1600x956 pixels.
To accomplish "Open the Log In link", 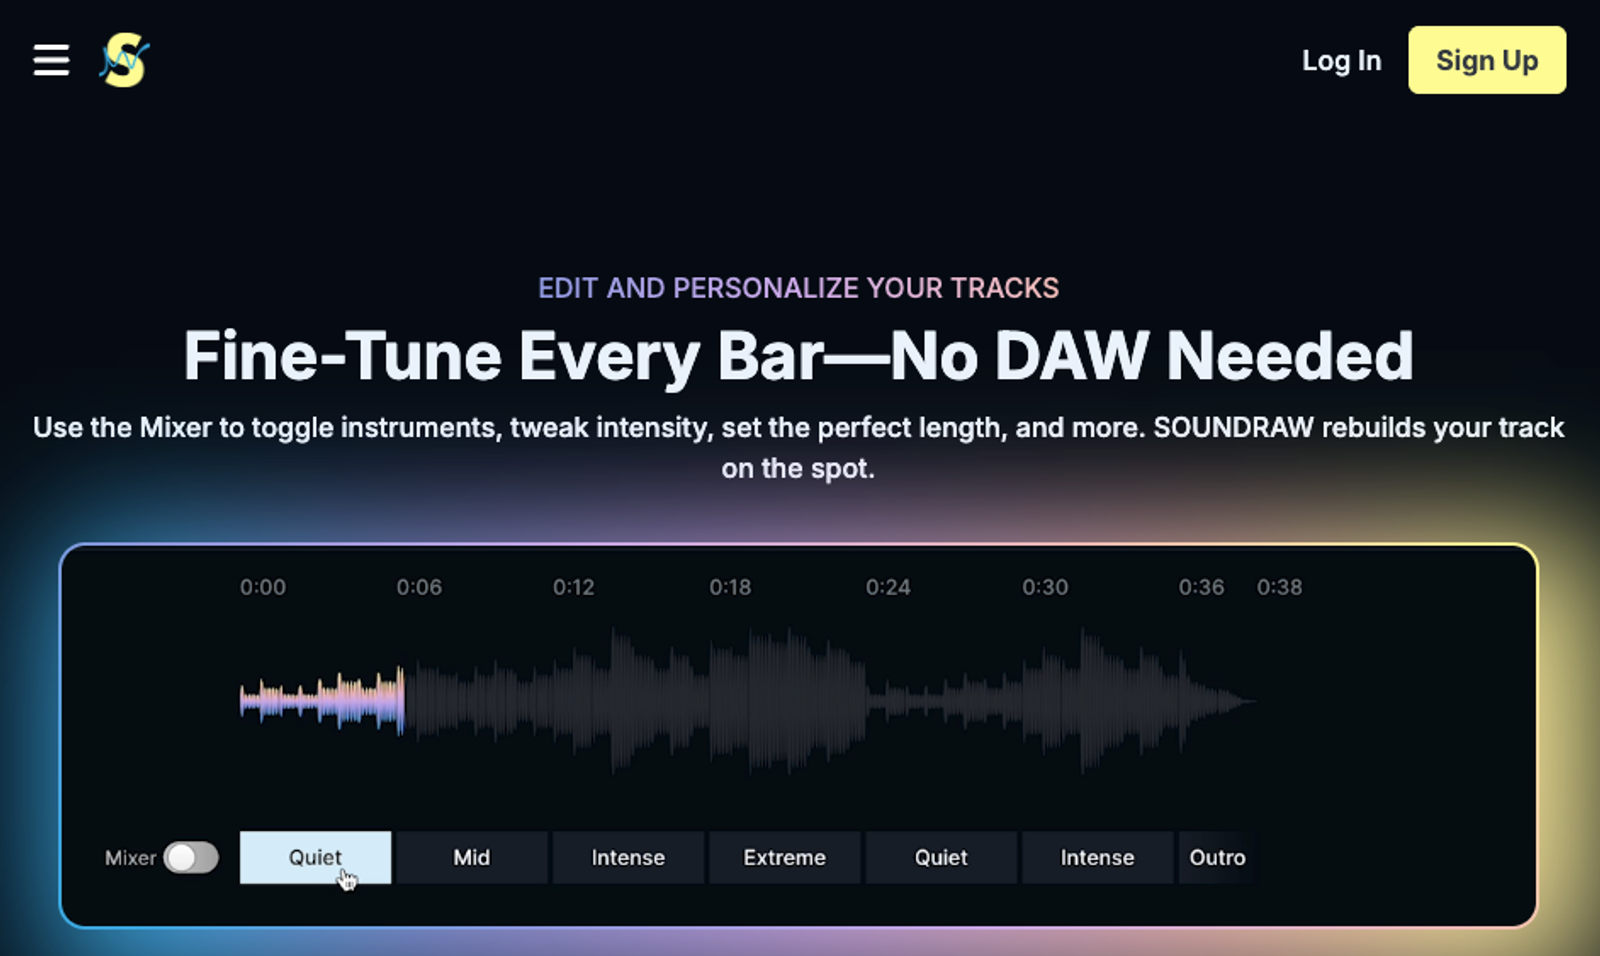I will (1341, 61).
